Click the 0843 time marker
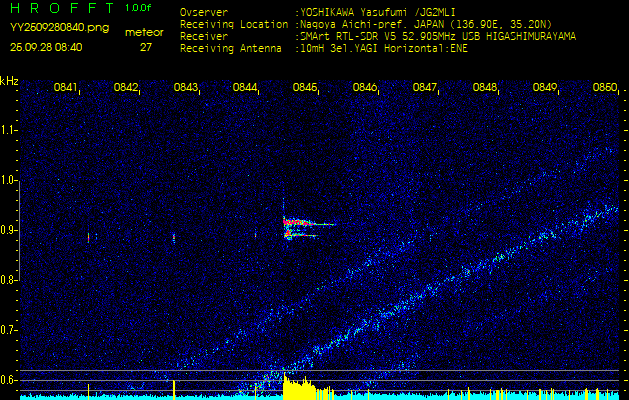 185,87
